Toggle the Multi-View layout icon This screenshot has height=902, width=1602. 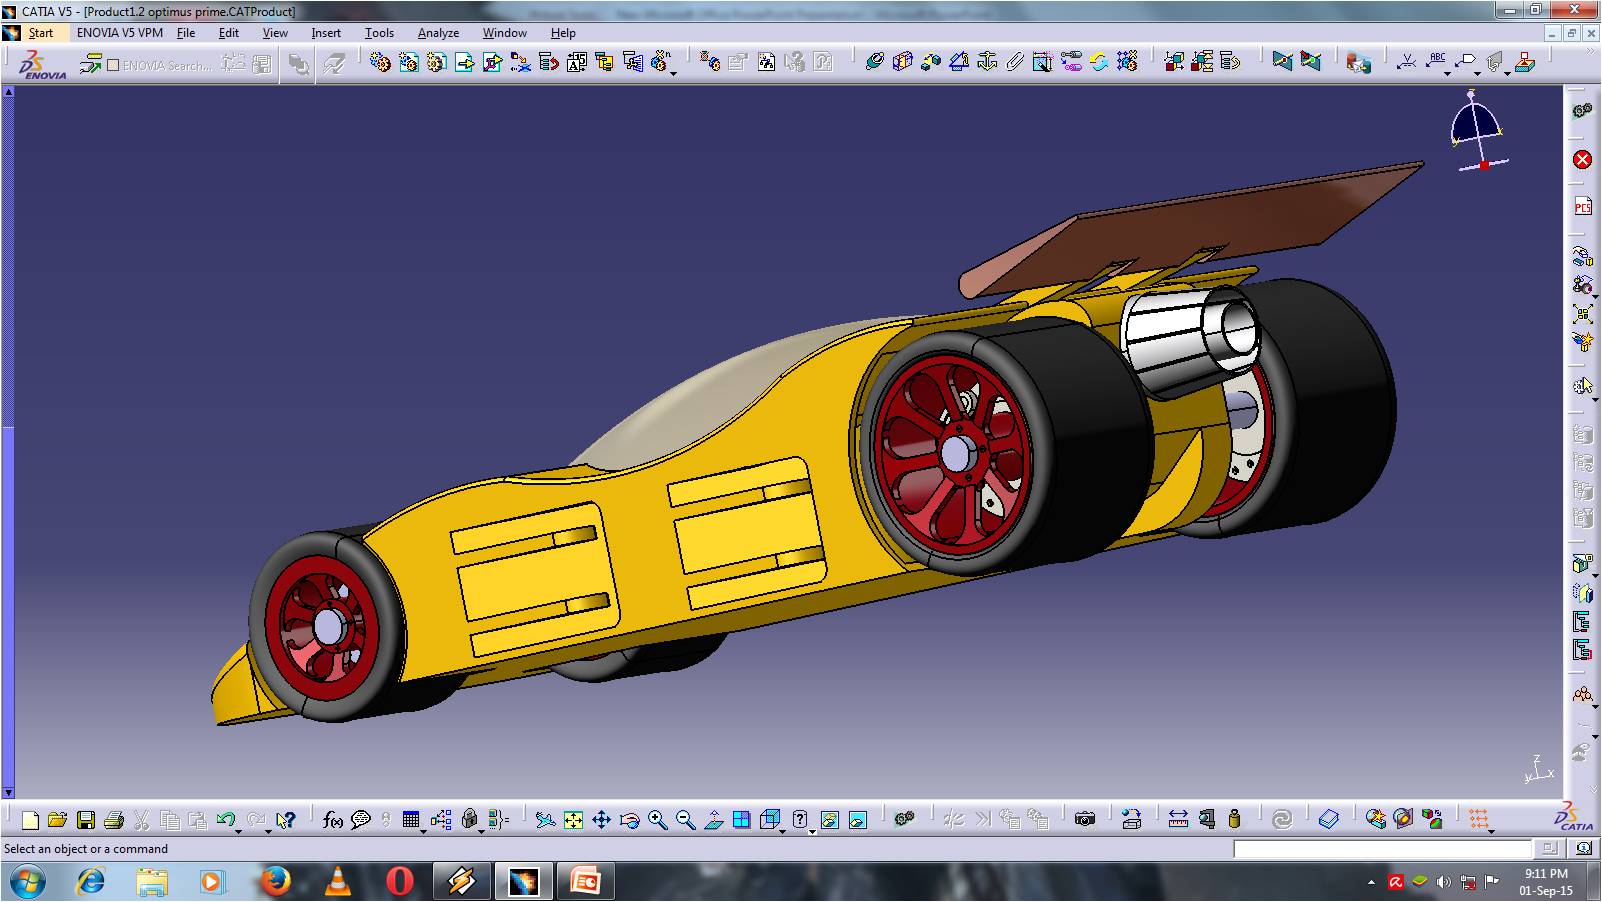tap(741, 820)
